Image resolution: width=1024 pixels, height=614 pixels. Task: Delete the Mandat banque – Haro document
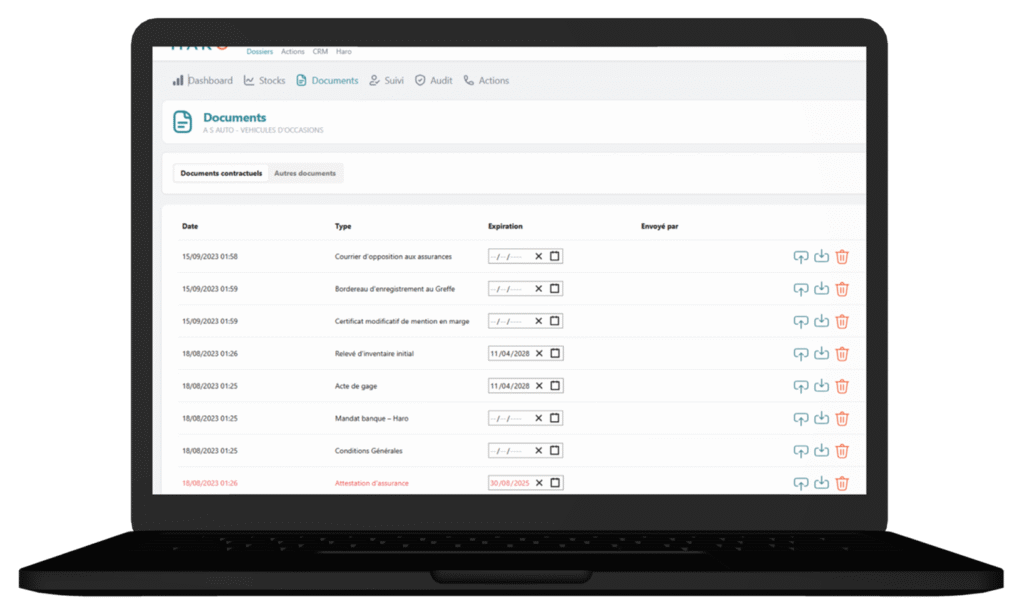coord(842,418)
